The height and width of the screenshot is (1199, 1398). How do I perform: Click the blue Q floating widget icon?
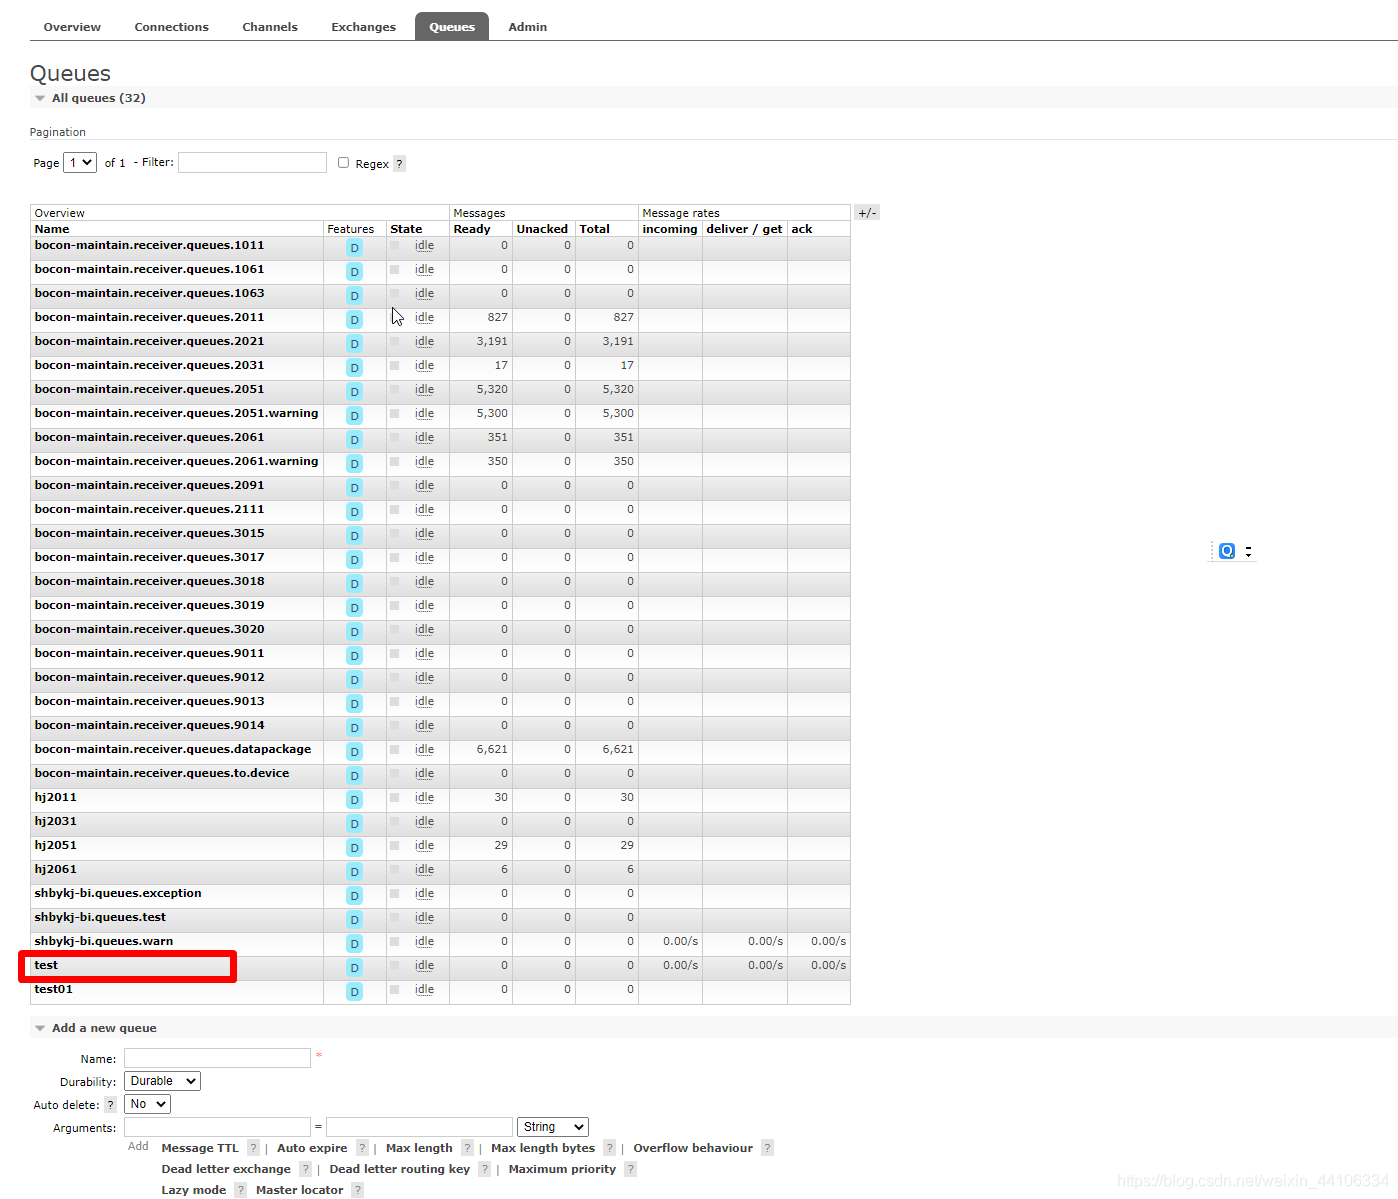click(x=1227, y=551)
